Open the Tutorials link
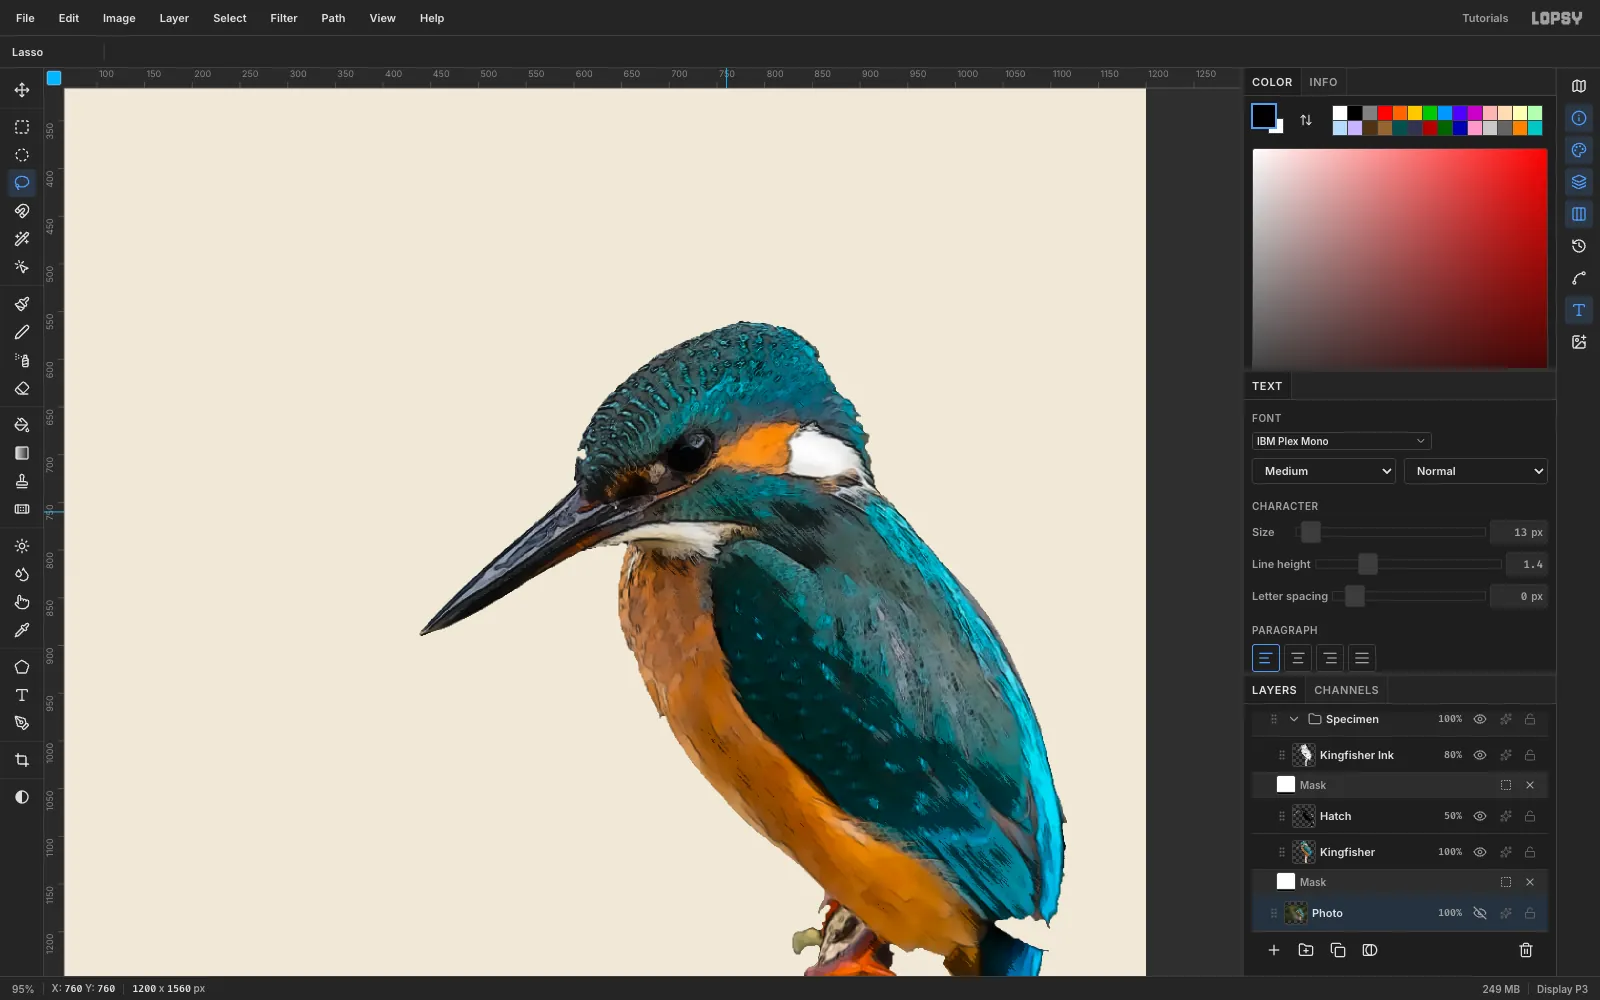The height and width of the screenshot is (1000, 1600). [1485, 18]
